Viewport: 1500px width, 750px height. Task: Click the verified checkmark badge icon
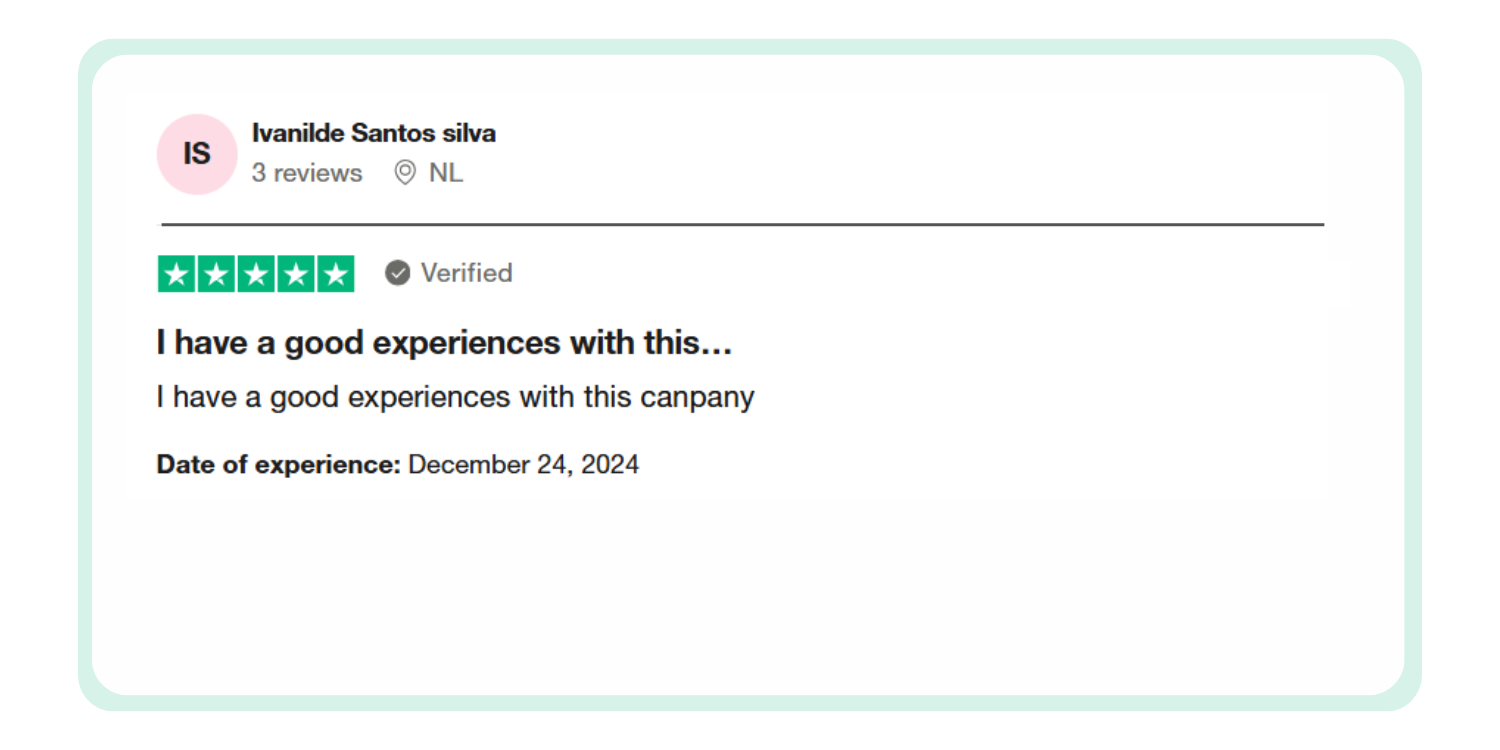(x=398, y=273)
